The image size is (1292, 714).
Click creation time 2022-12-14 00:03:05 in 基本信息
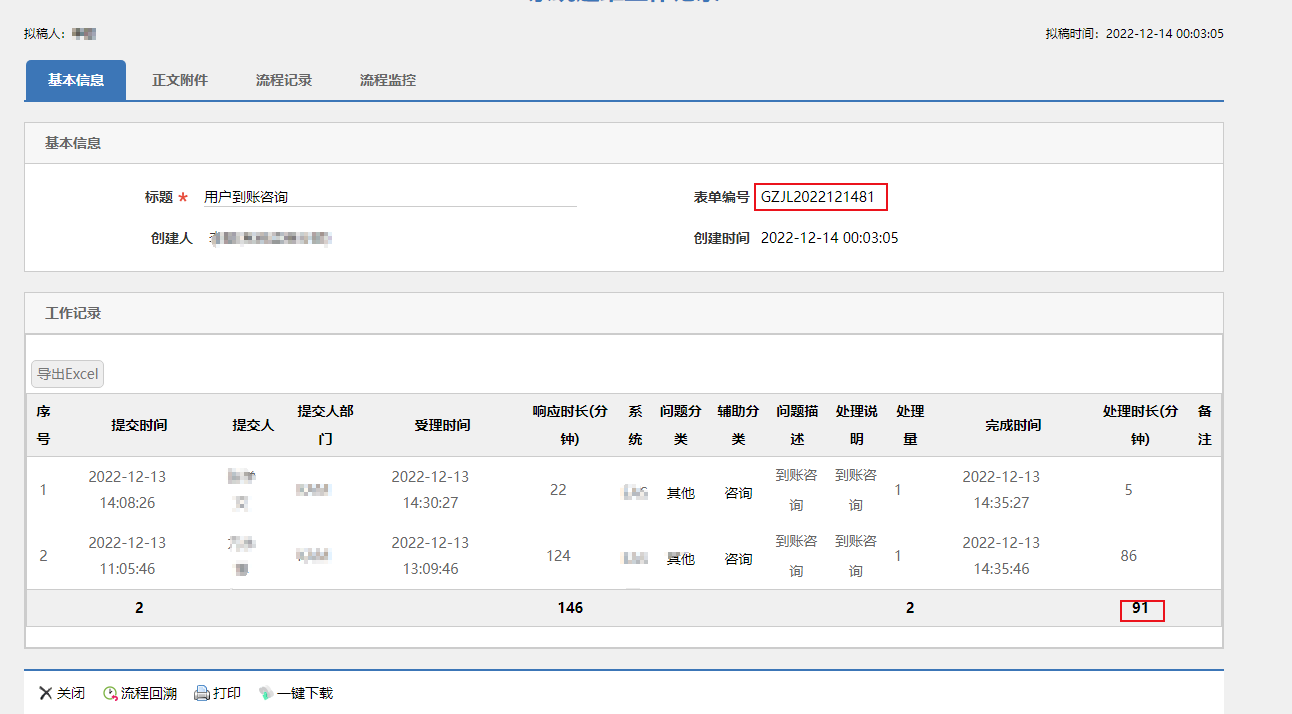(830, 238)
